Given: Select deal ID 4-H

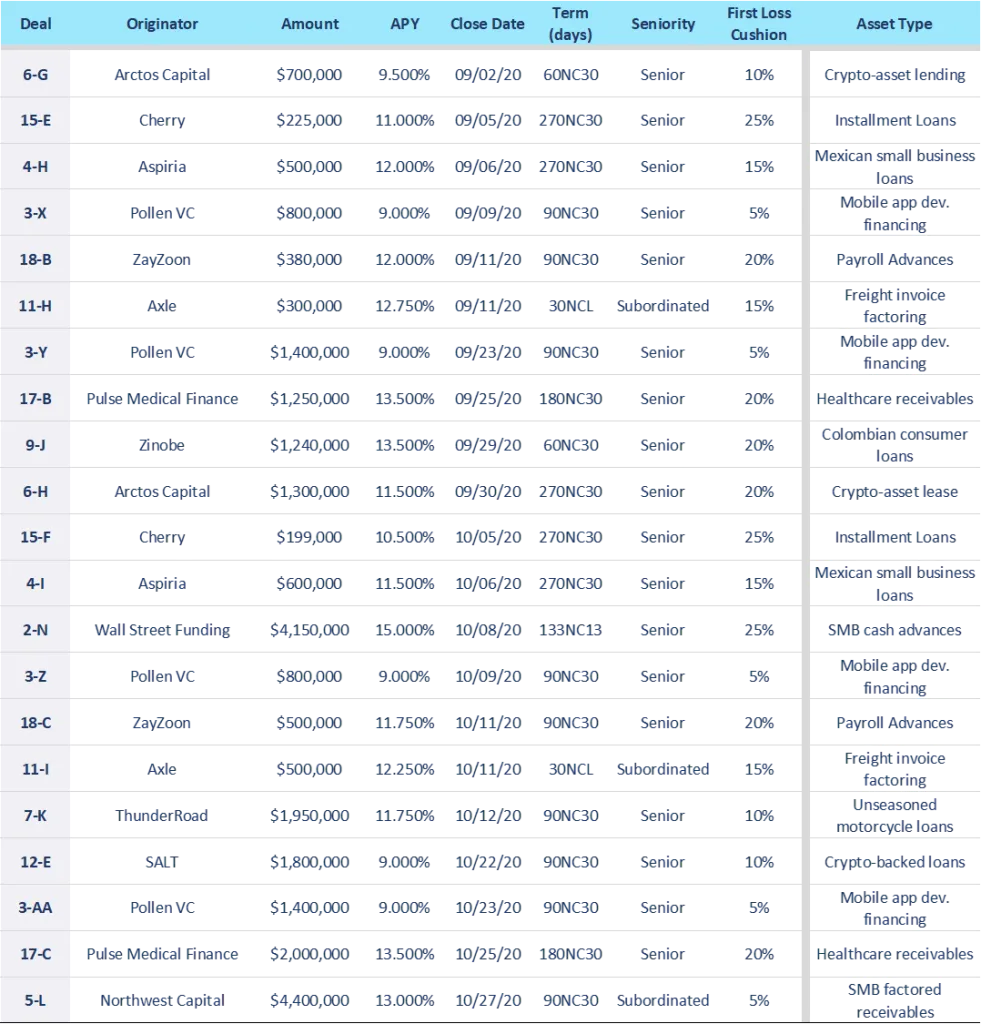Looking at the screenshot, I should click(35, 167).
